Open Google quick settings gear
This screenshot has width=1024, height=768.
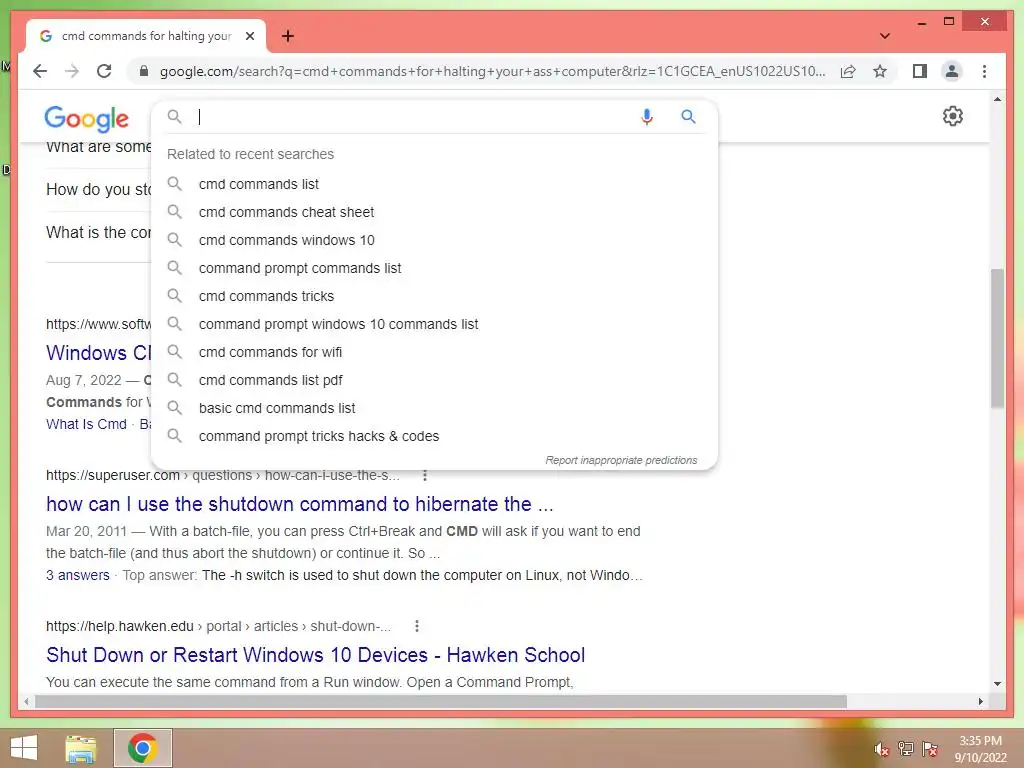click(x=953, y=116)
